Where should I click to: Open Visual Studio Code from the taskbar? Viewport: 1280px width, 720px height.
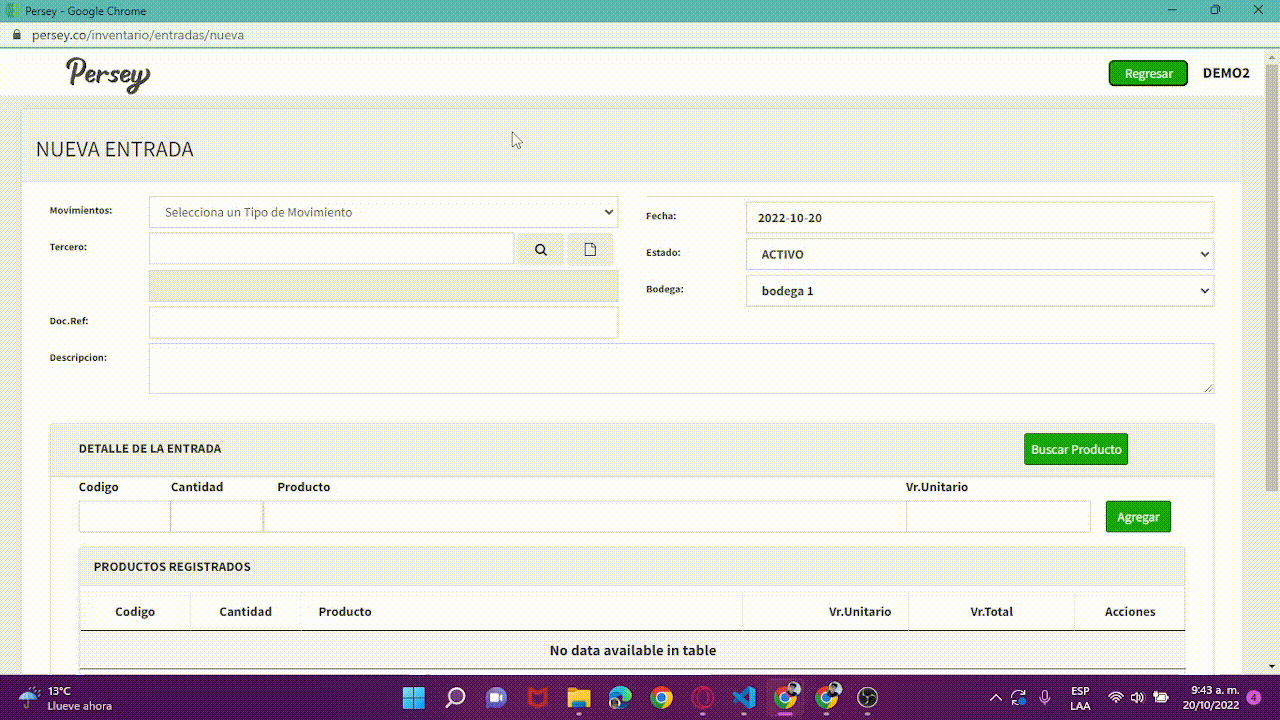pos(744,697)
